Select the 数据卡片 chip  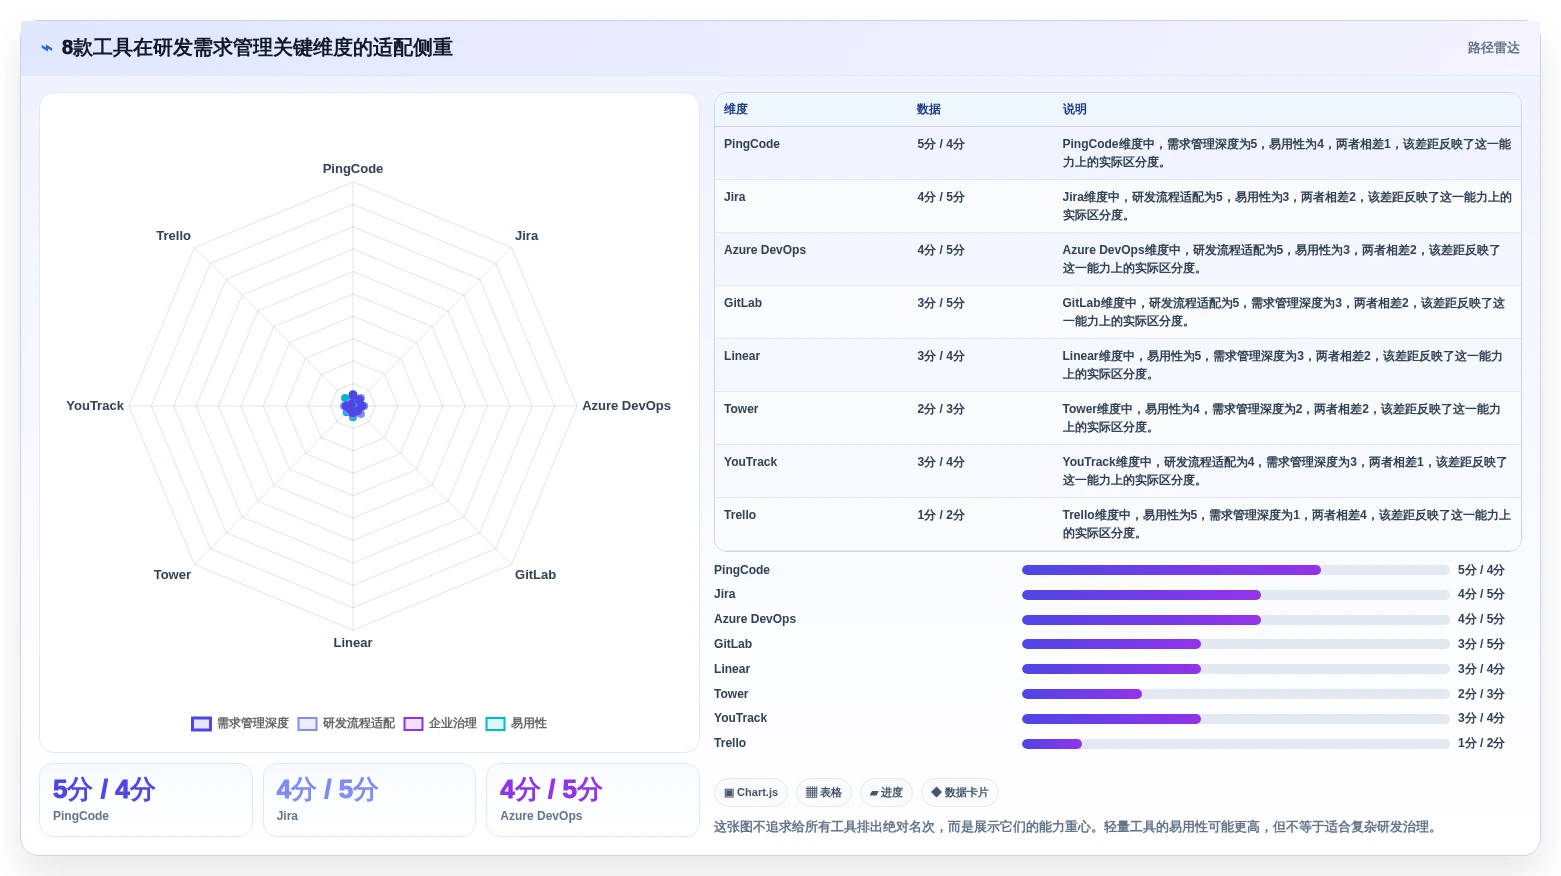point(960,793)
